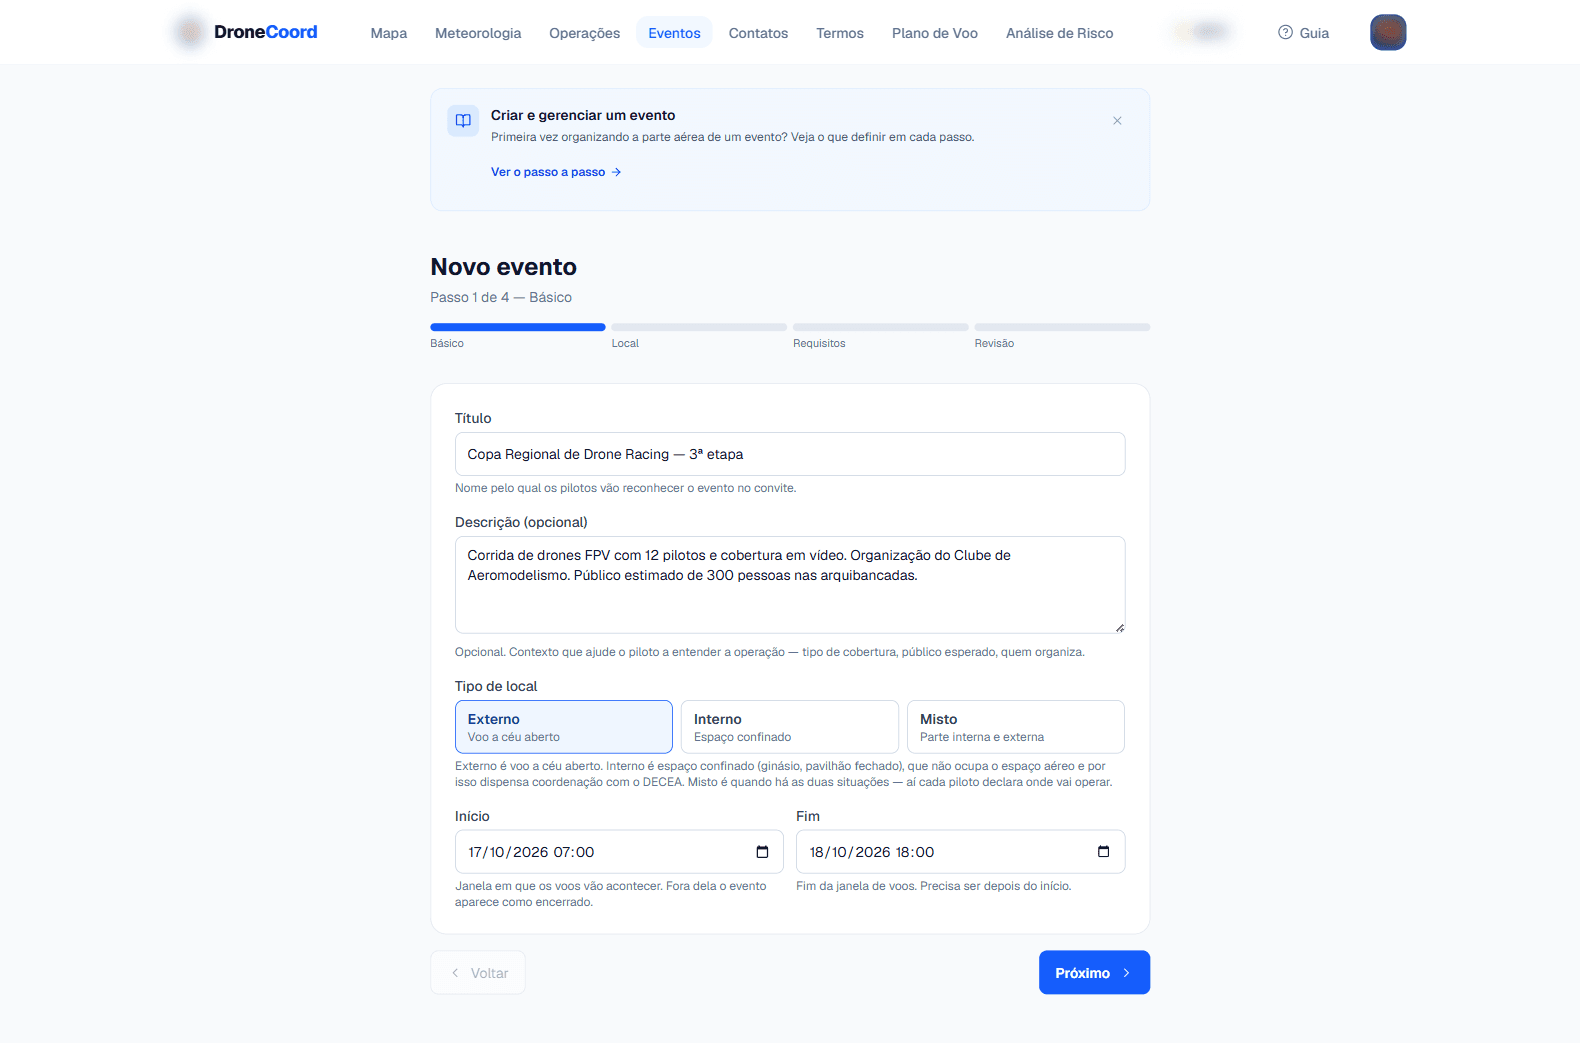Image resolution: width=1580 pixels, height=1043 pixels.
Task: Click the 'Criar e gerenciar um evento' title
Action: tap(583, 115)
